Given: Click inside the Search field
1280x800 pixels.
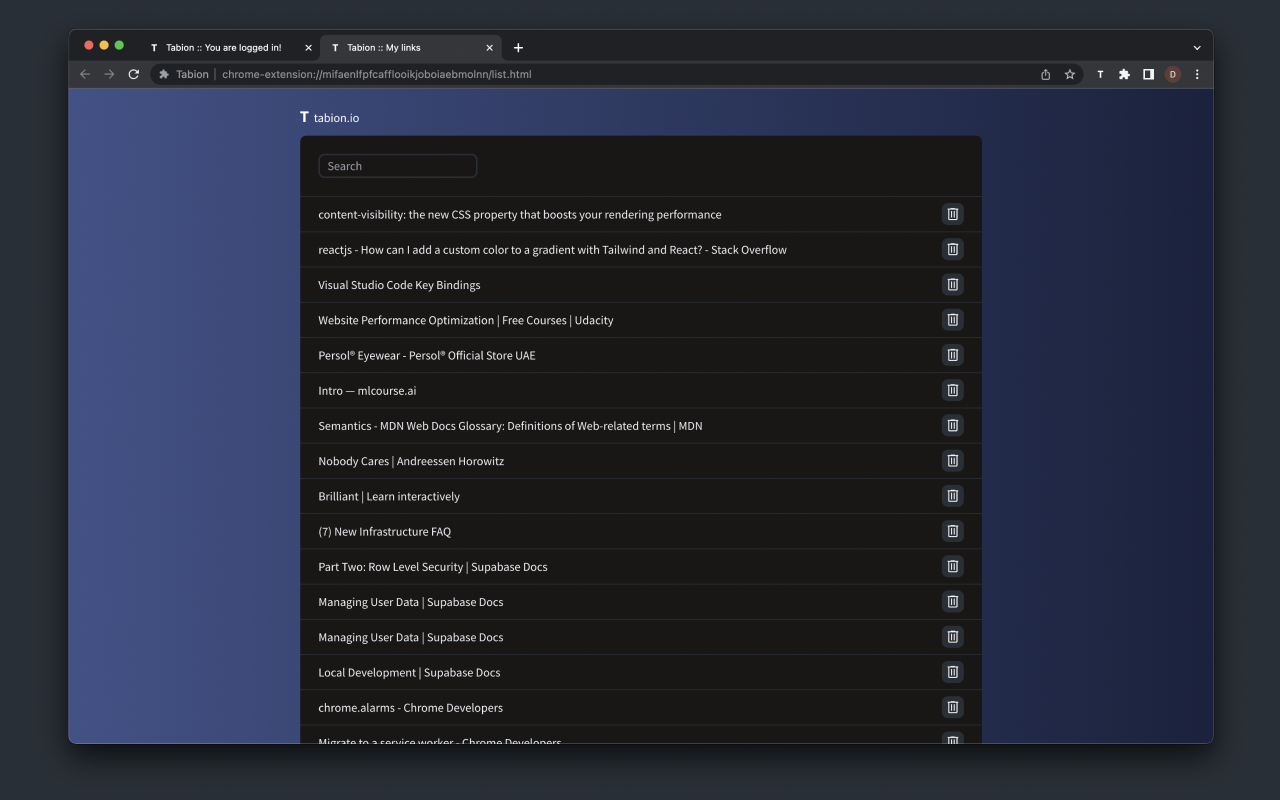Looking at the screenshot, I should point(397,165).
